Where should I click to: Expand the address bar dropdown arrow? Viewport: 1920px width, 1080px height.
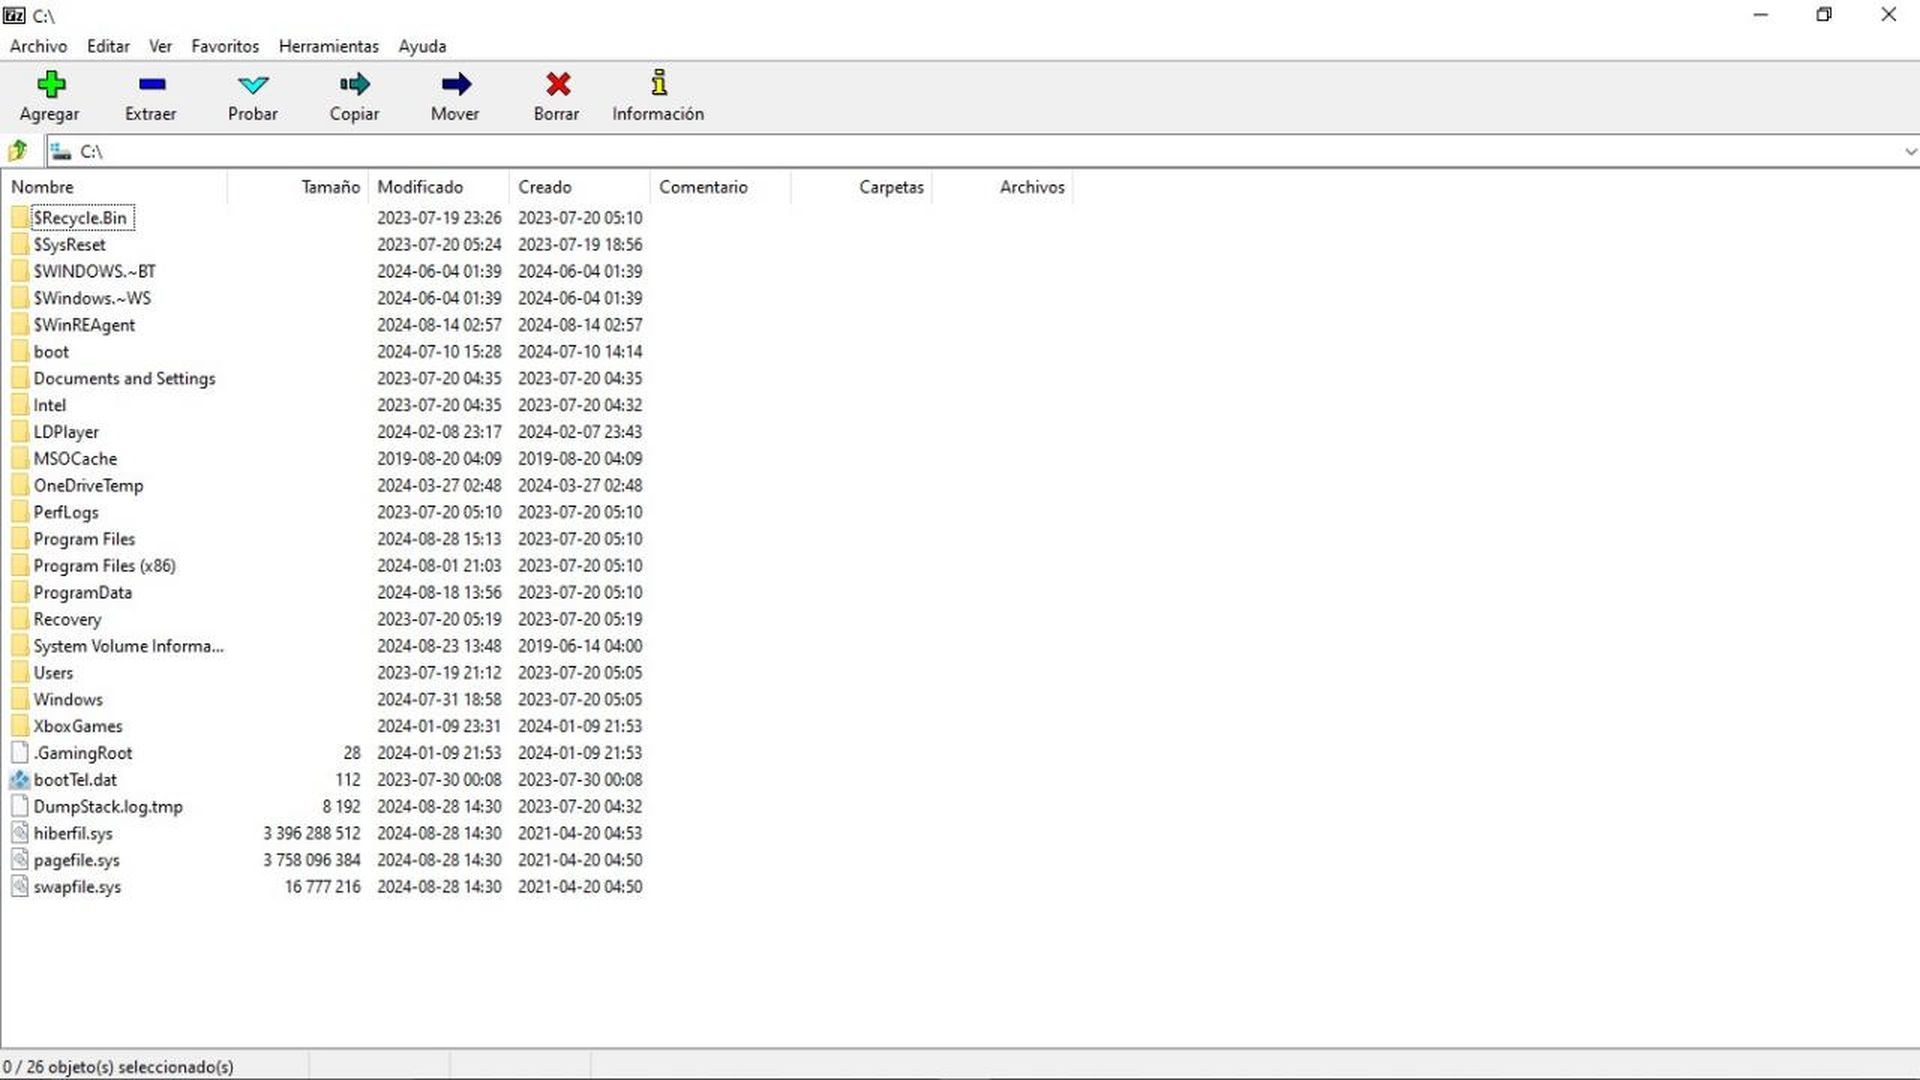pos(1909,152)
